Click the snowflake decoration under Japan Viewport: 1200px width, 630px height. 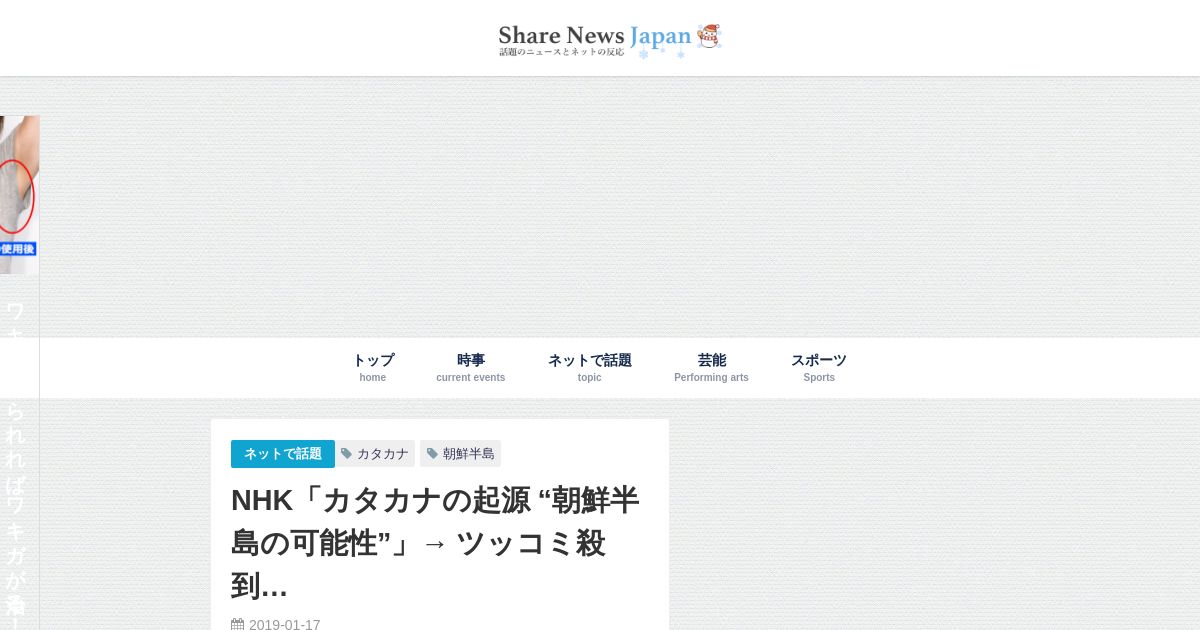point(644,54)
